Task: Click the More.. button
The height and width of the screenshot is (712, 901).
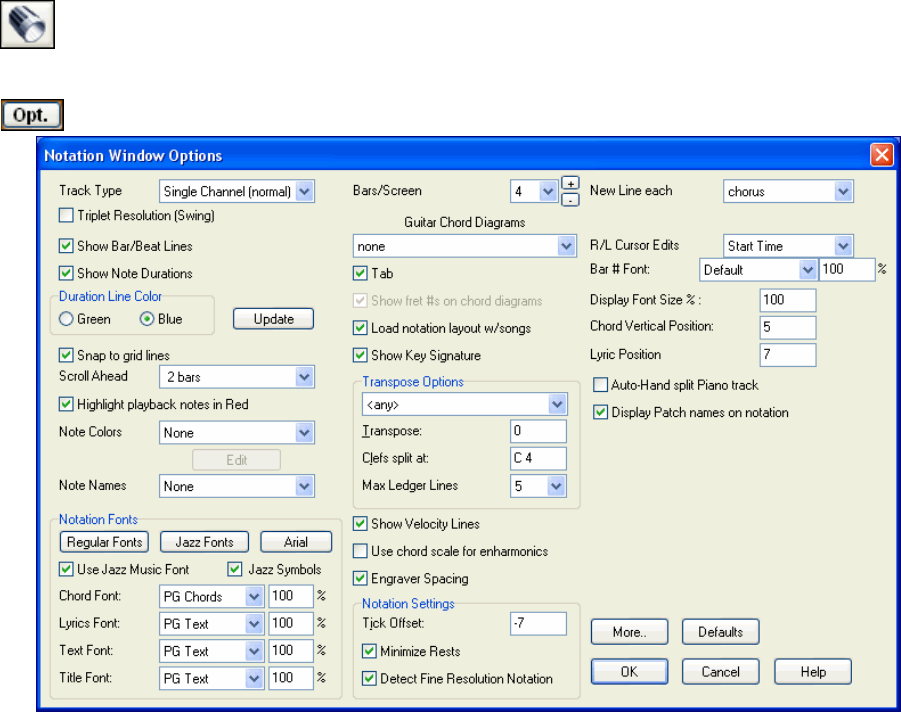Action: pyautogui.click(x=629, y=632)
